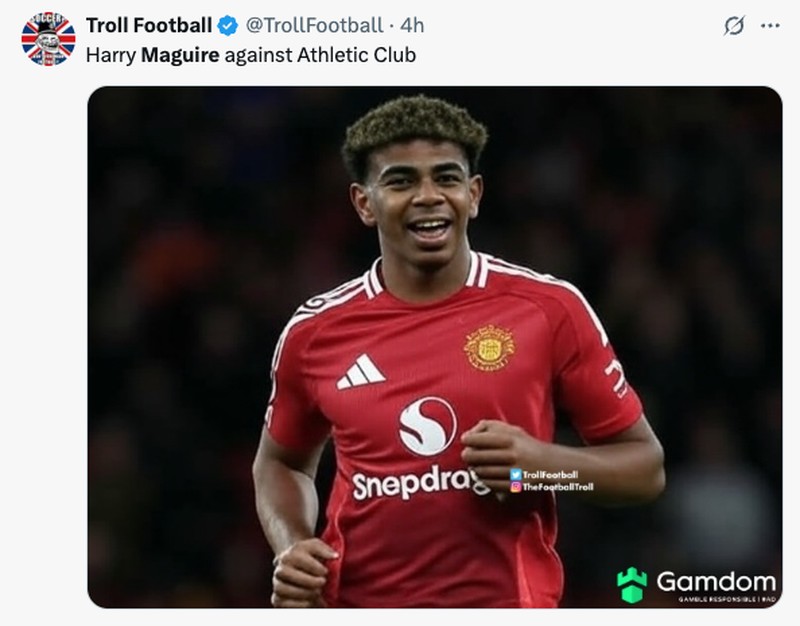Click the Instagram watermark icon

pyautogui.click(x=515, y=487)
